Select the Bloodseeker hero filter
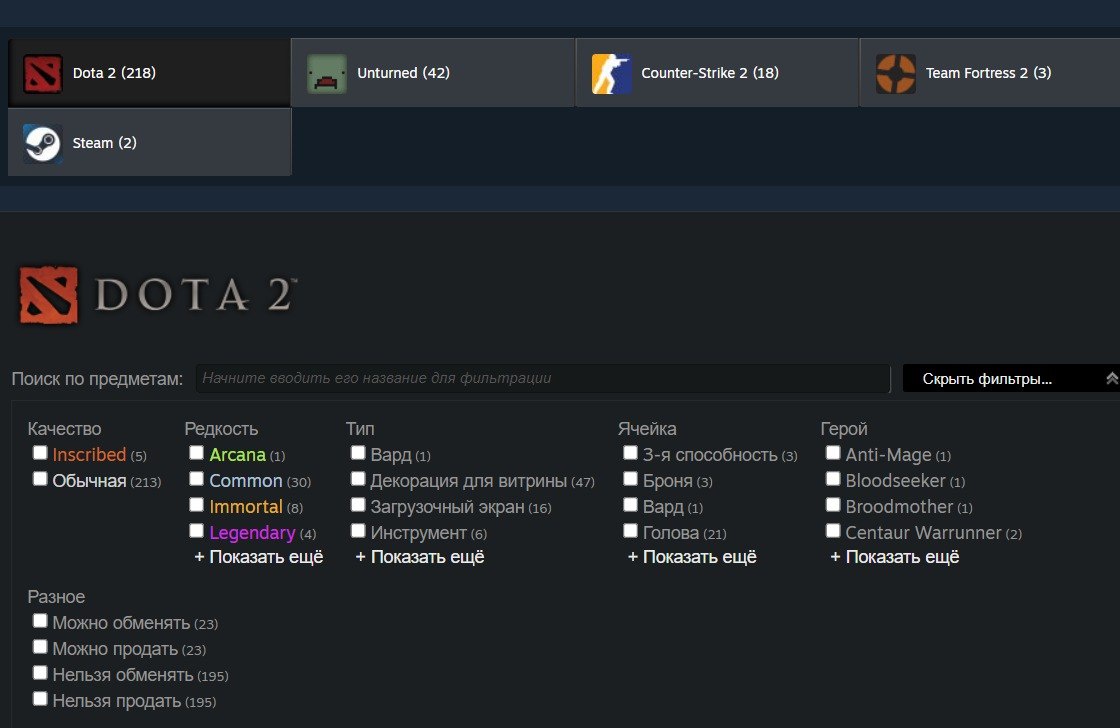The width and height of the screenshot is (1120, 728). click(833, 479)
